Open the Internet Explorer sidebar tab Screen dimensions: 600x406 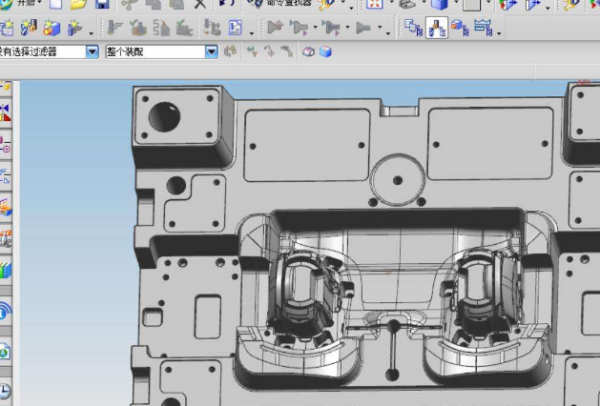[x=6, y=310]
